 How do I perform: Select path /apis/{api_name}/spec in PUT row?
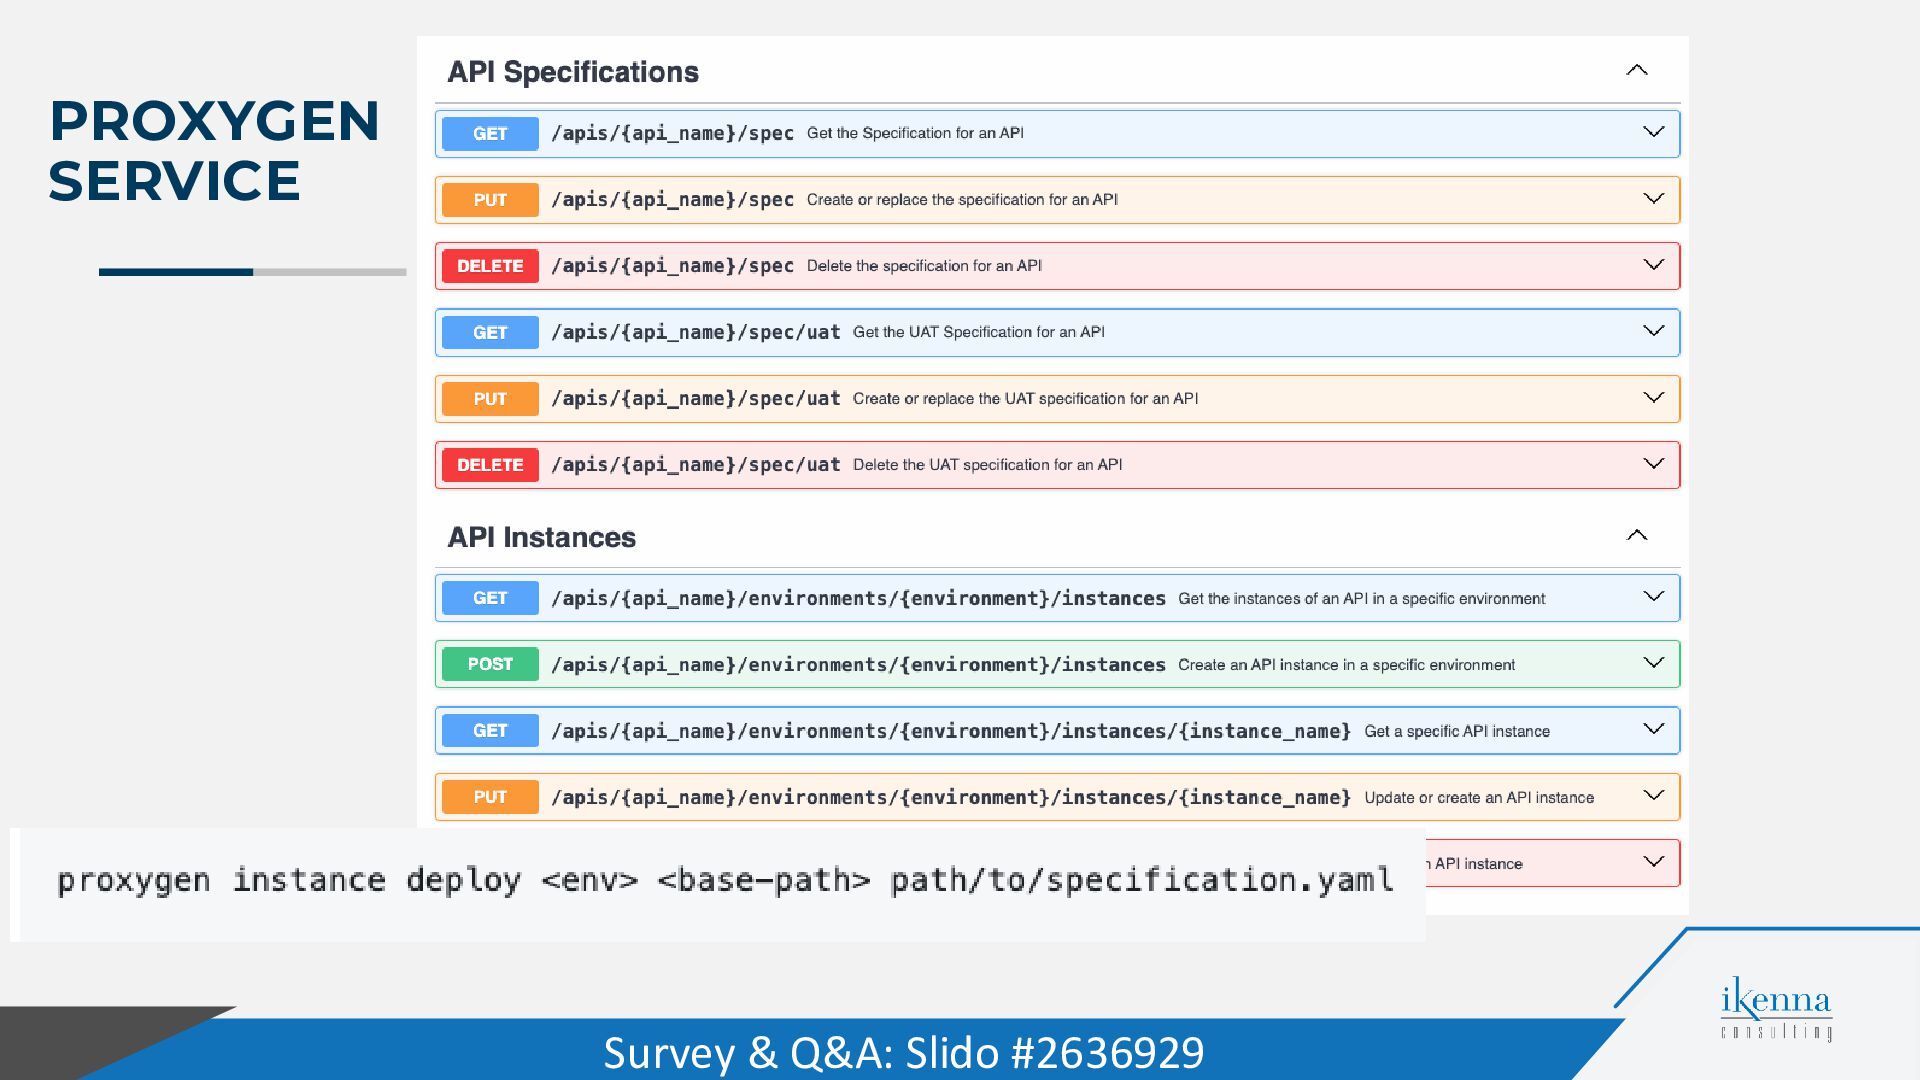pos(672,200)
